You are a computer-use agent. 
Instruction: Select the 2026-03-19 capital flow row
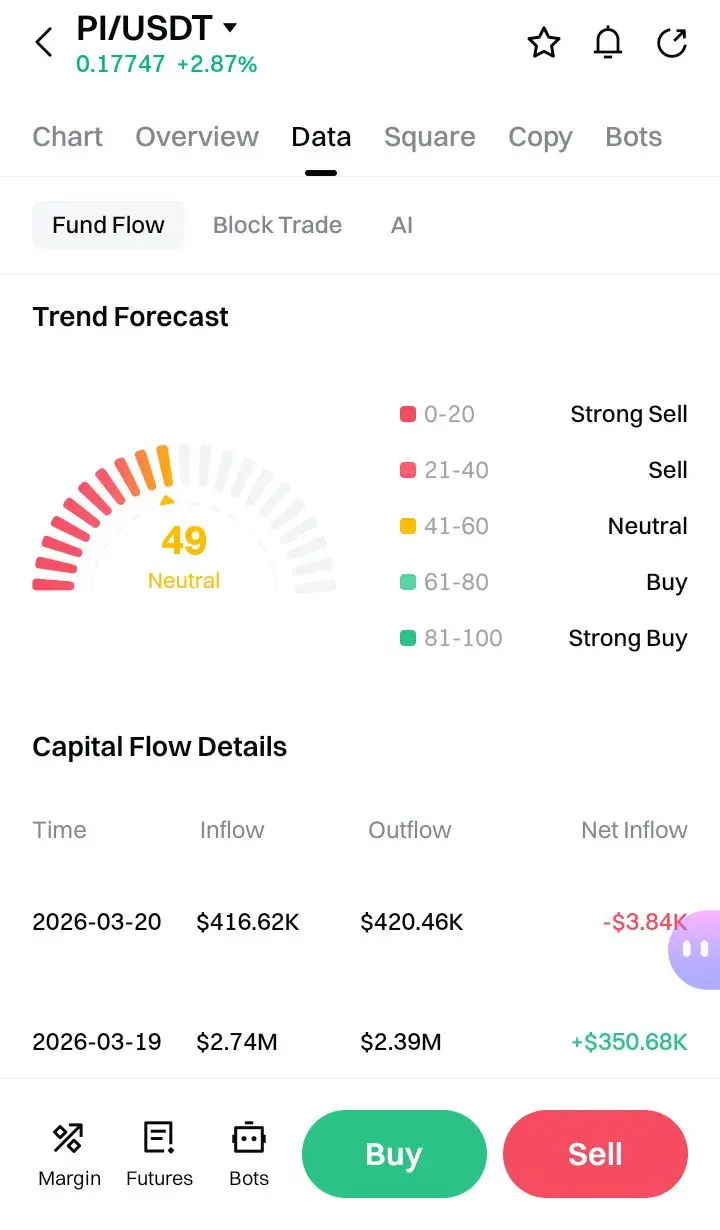click(360, 1042)
